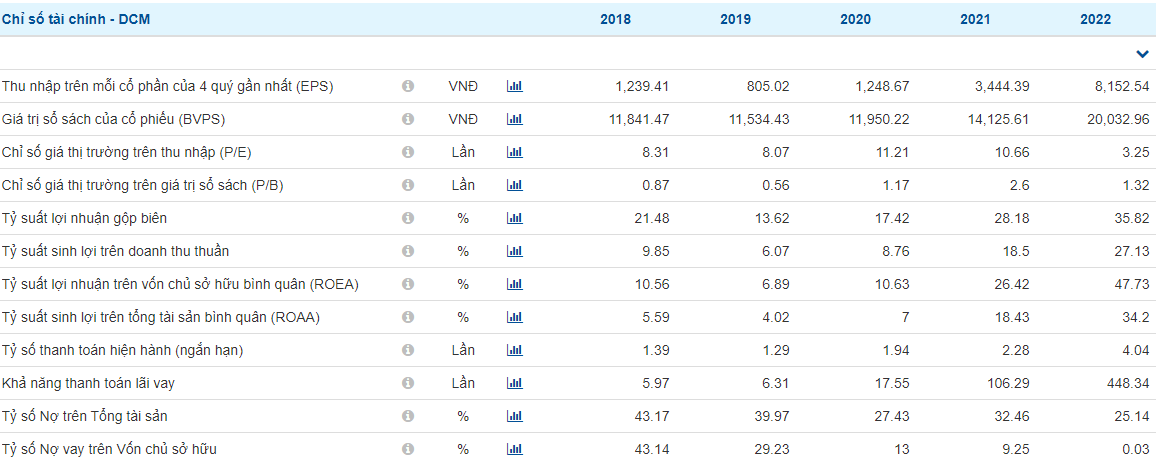Open info icon for Tỷ suất sinh lợi trên doanh thu thuần
The image size is (1156, 467).
click(x=408, y=251)
